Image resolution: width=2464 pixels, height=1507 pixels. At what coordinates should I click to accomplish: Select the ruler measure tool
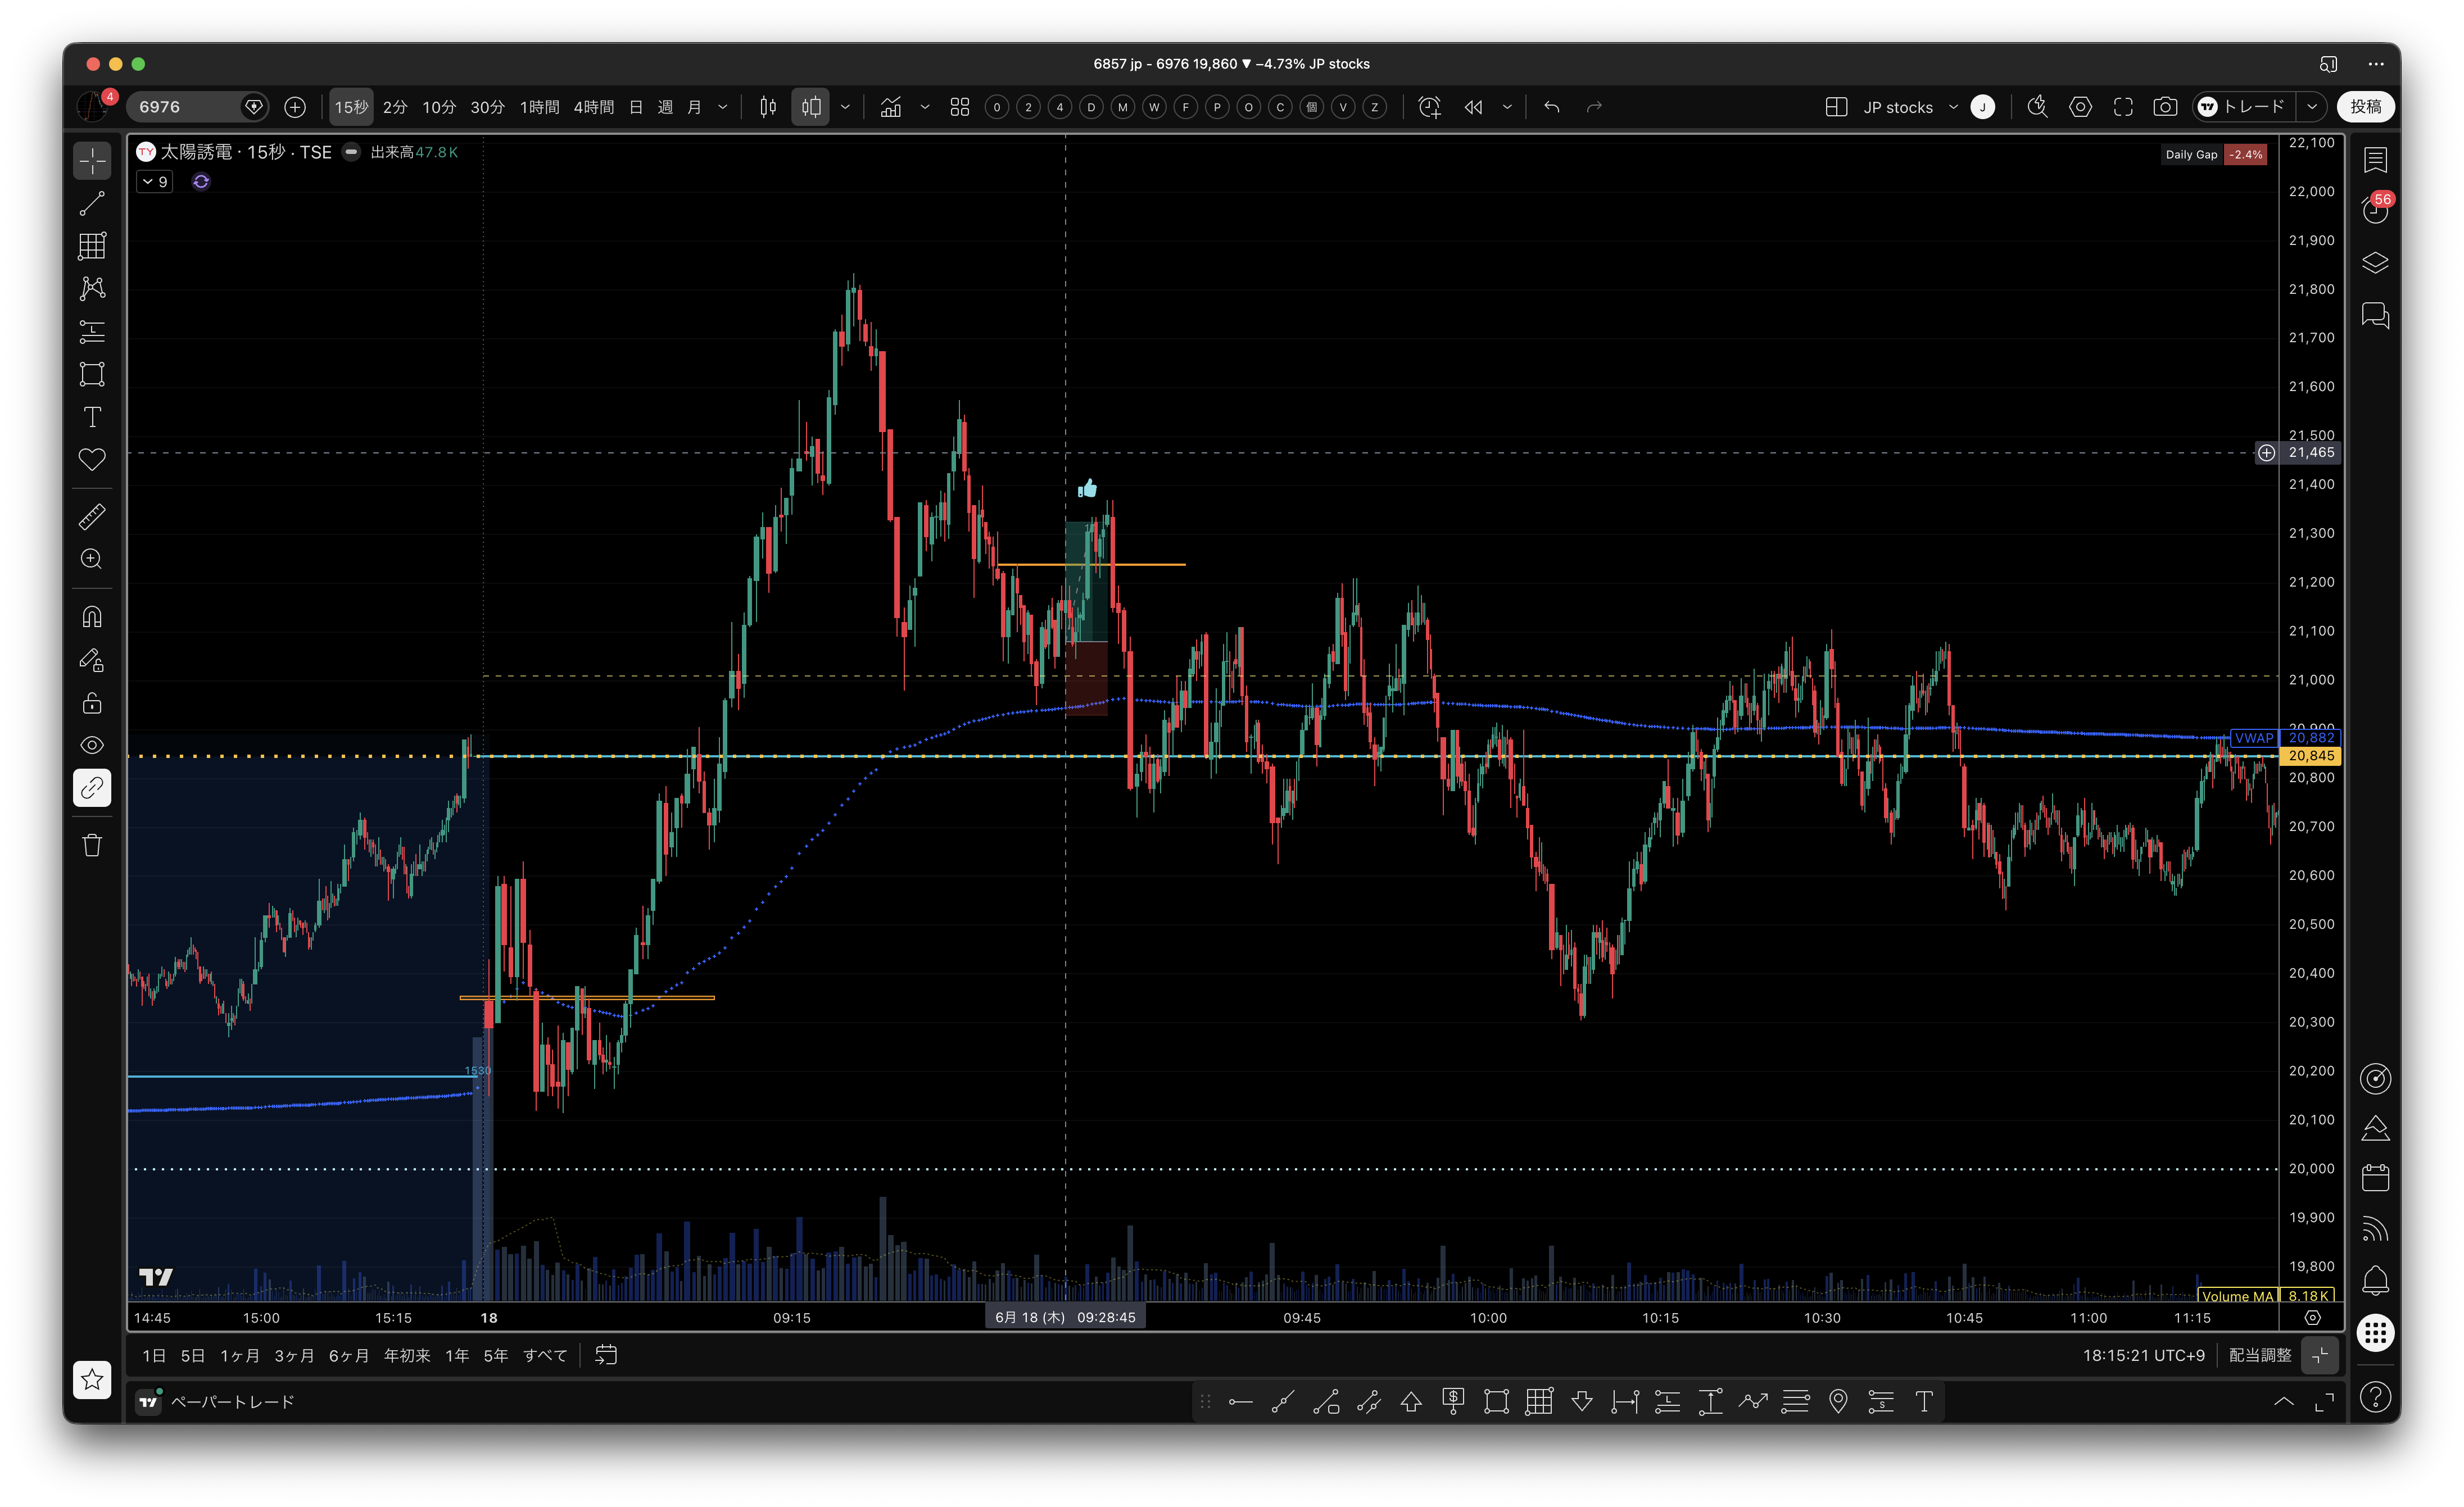pyautogui.click(x=92, y=517)
